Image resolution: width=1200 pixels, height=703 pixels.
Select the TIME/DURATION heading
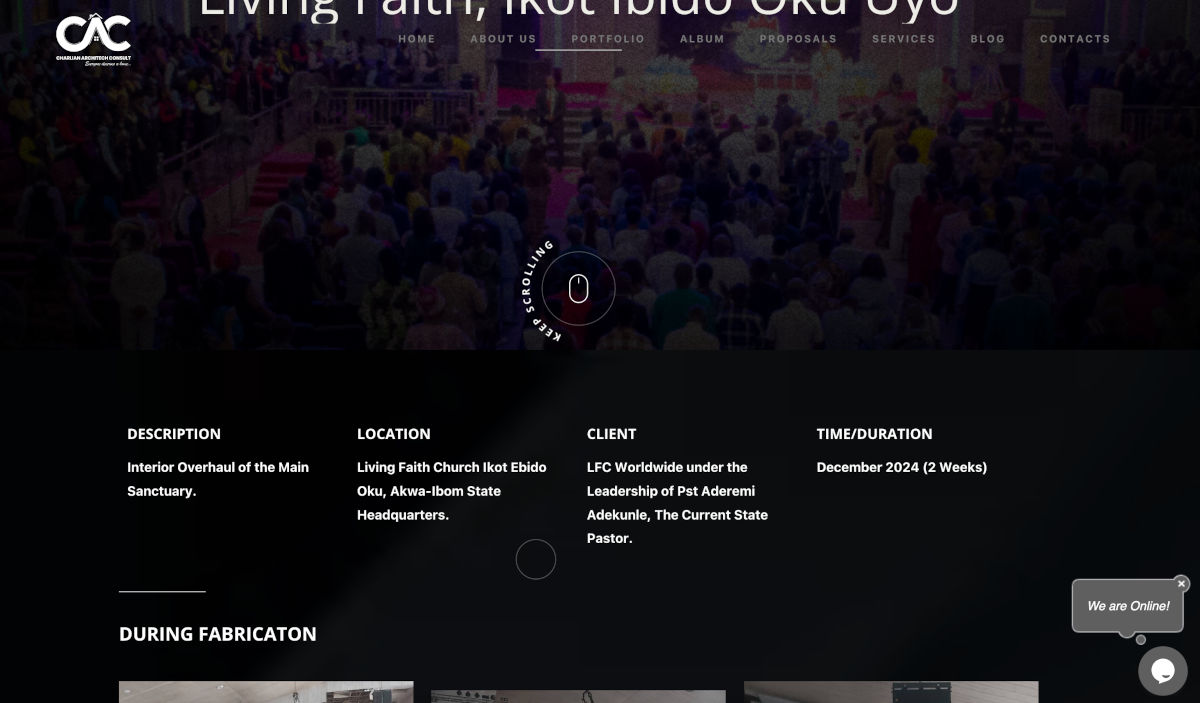click(x=874, y=434)
